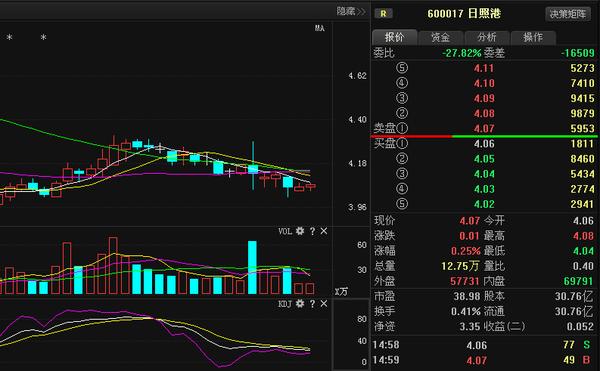Select the 14:59 trade tick row
Screen dimensions: 600x371
point(484,360)
